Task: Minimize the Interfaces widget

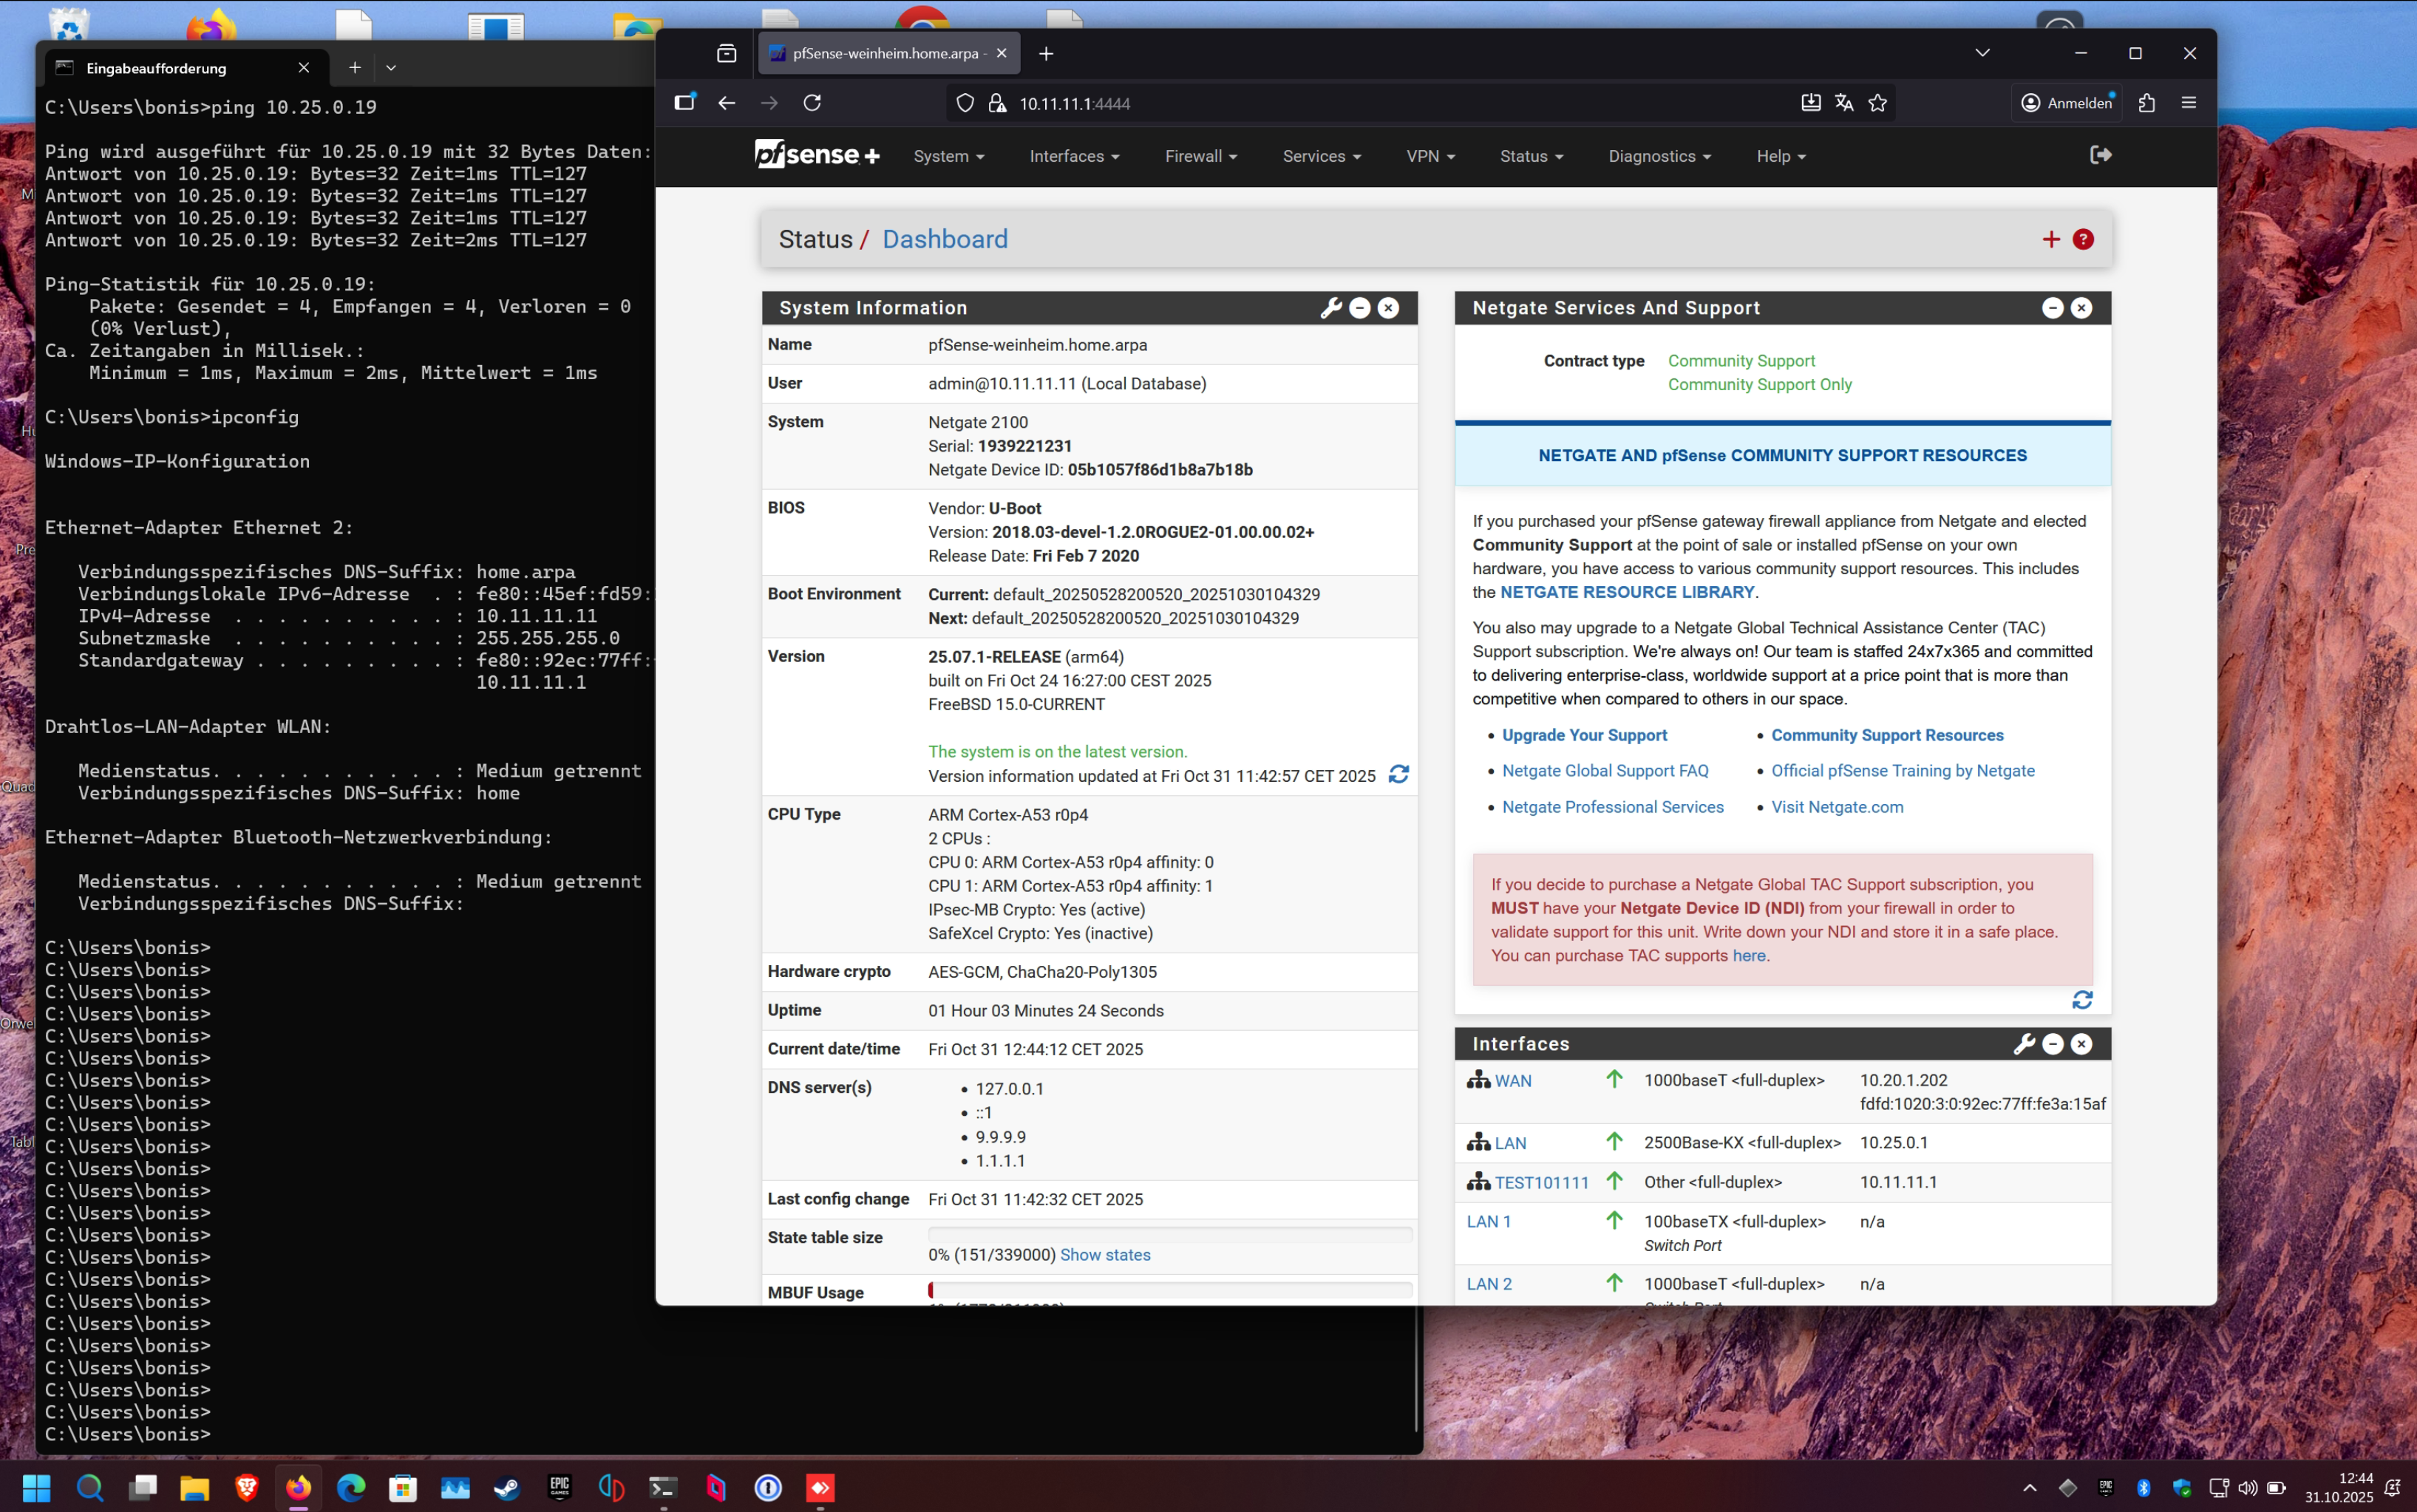Action: tap(2052, 1044)
